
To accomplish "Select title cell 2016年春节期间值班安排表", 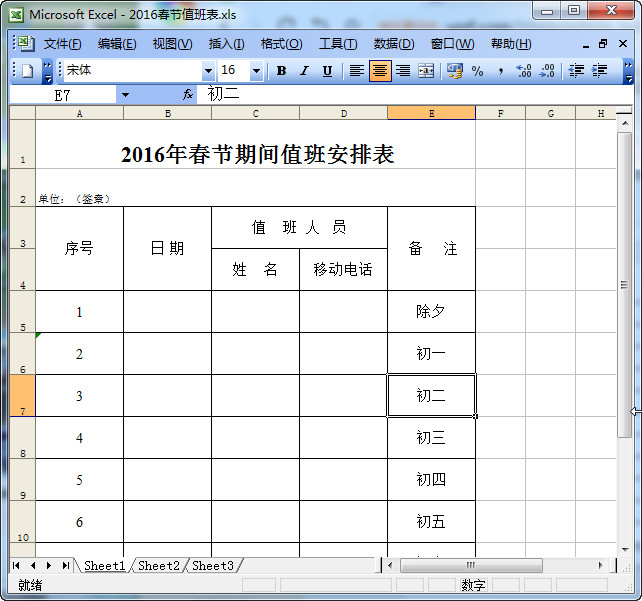I will [255, 144].
